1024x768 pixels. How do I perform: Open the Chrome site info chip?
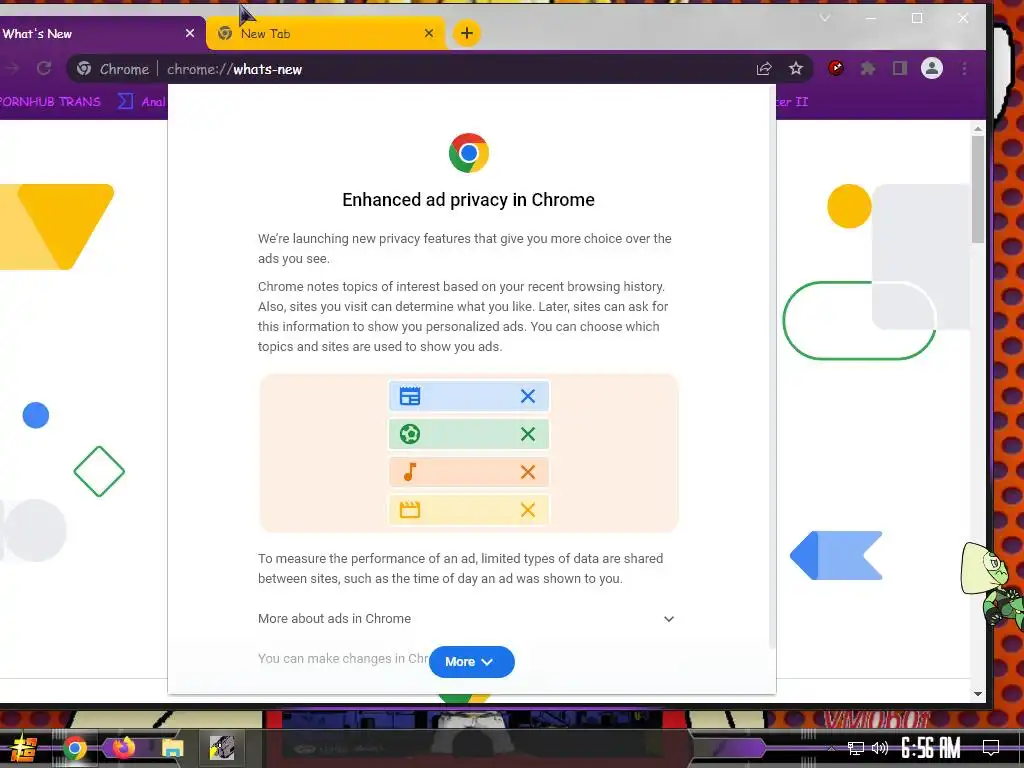[114, 69]
